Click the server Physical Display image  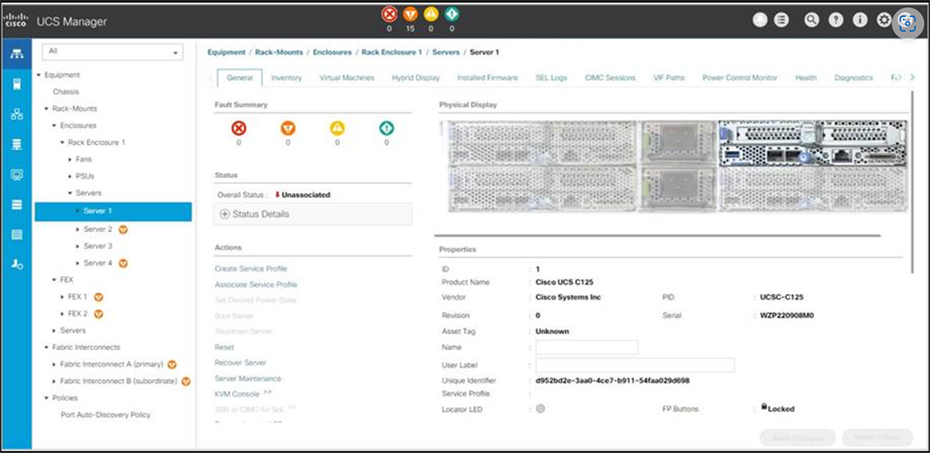point(676,166)
